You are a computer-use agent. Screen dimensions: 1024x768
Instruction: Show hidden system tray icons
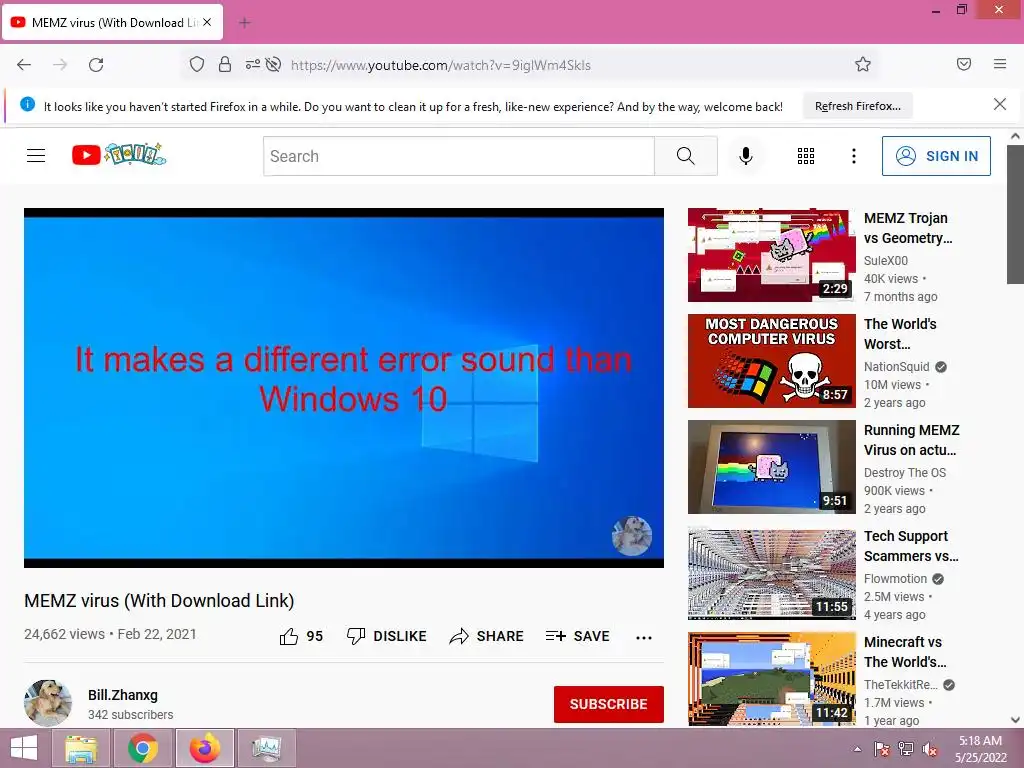857,749
